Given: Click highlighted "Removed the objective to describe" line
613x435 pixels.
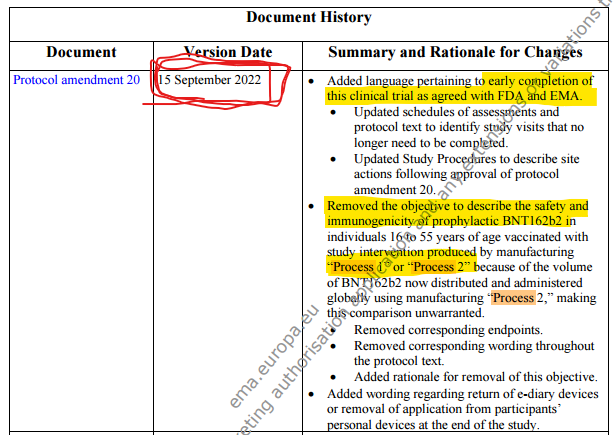Looking at the screenshot, I should pyautogui.click(x=457, y=206).
